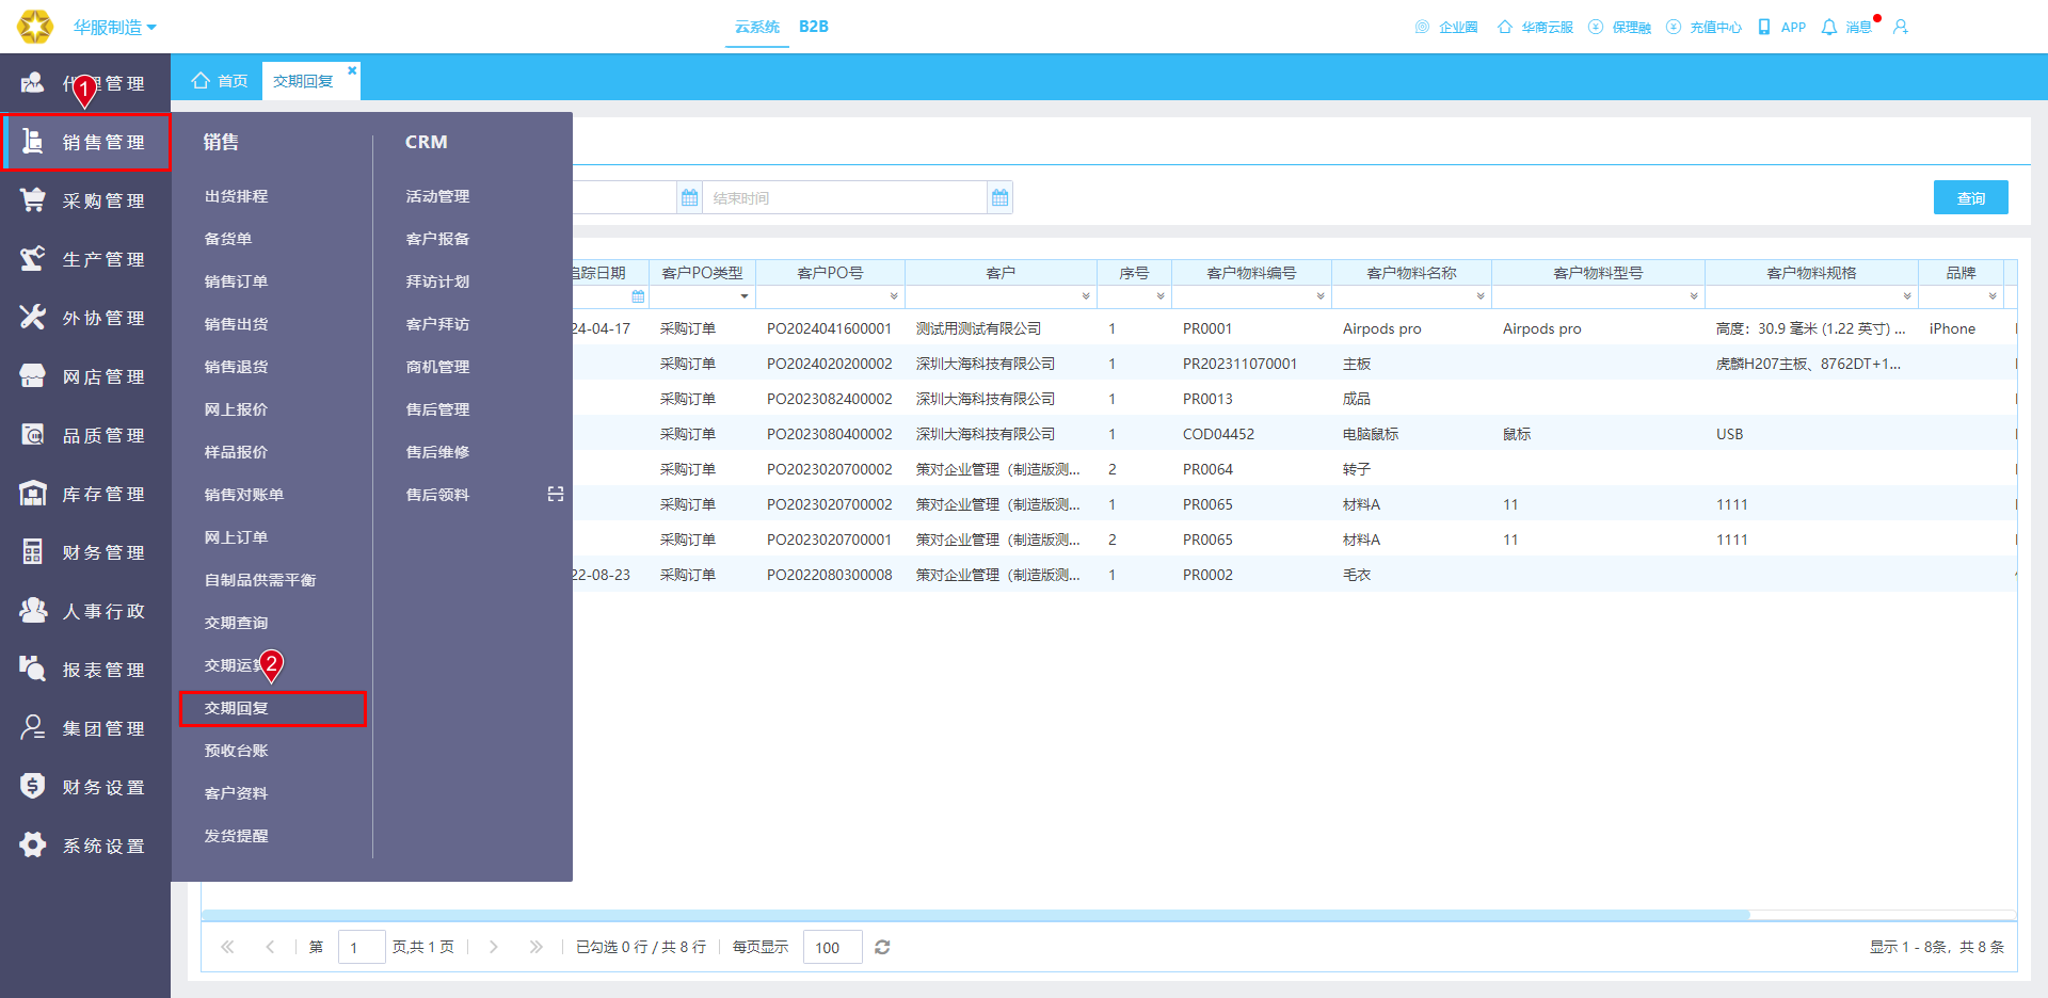The width and height of the screenshot is (2048, 998).
Task: Click the 结束时间 input field
Action: coord(845,198)
